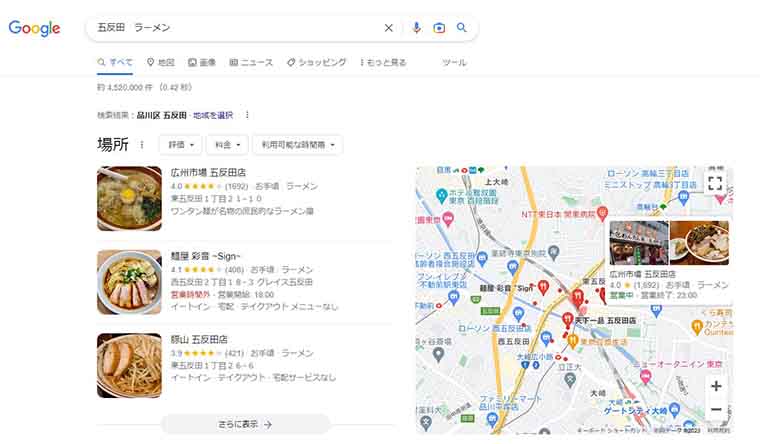Screen dimensions: 760x444
Task: Click the さらに表示 button
Action: [x=245, y=424]
